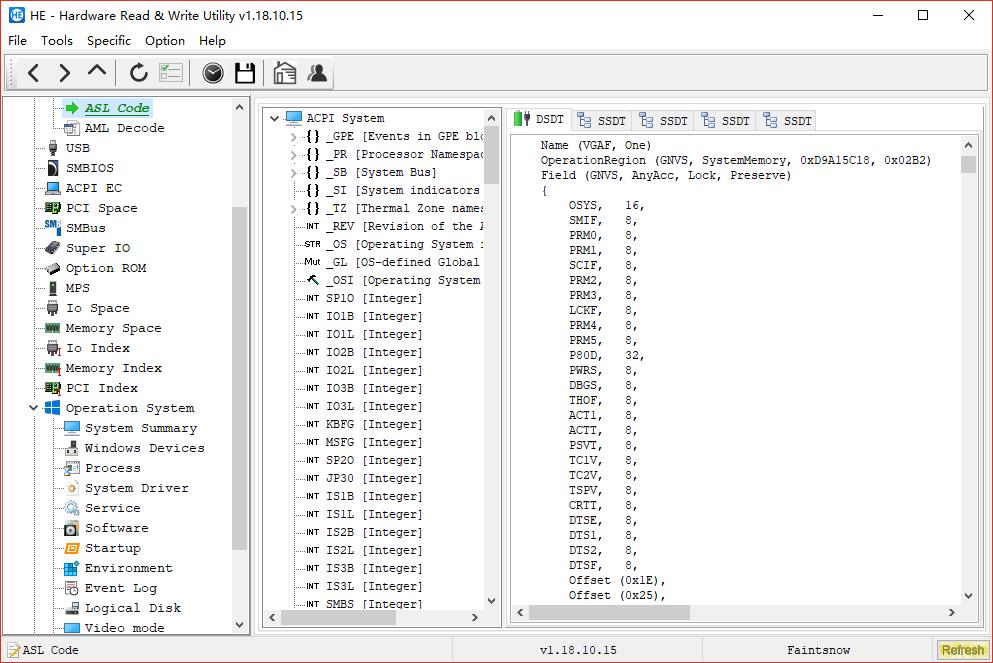Click the checklist toolbar icon

point(170,73)
